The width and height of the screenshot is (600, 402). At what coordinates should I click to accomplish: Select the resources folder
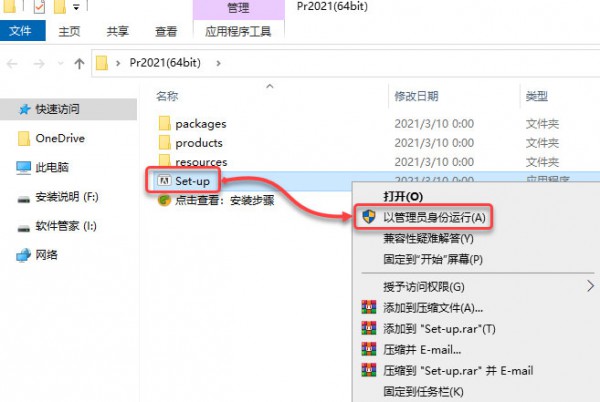[x=201, y=162]
